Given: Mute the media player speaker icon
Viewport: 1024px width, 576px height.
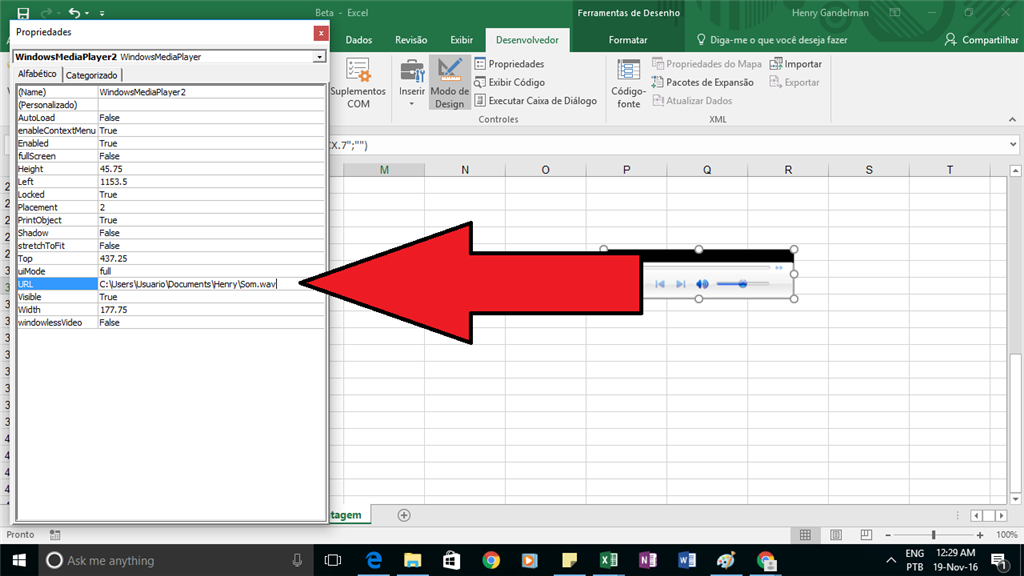Looking at the screenshot, I should pyautogui.click(x=702, y=284).
